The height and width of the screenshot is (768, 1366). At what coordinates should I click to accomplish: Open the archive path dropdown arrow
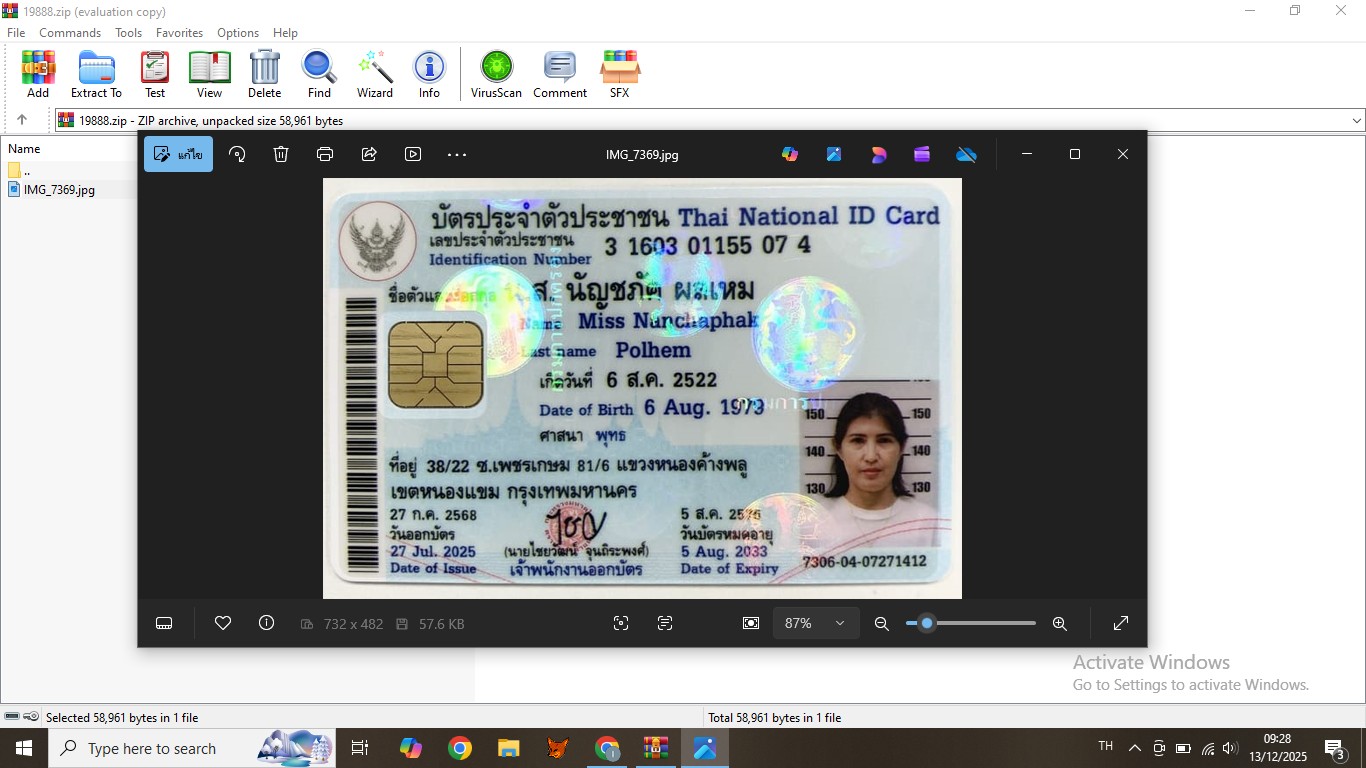tap(1356, 120)
